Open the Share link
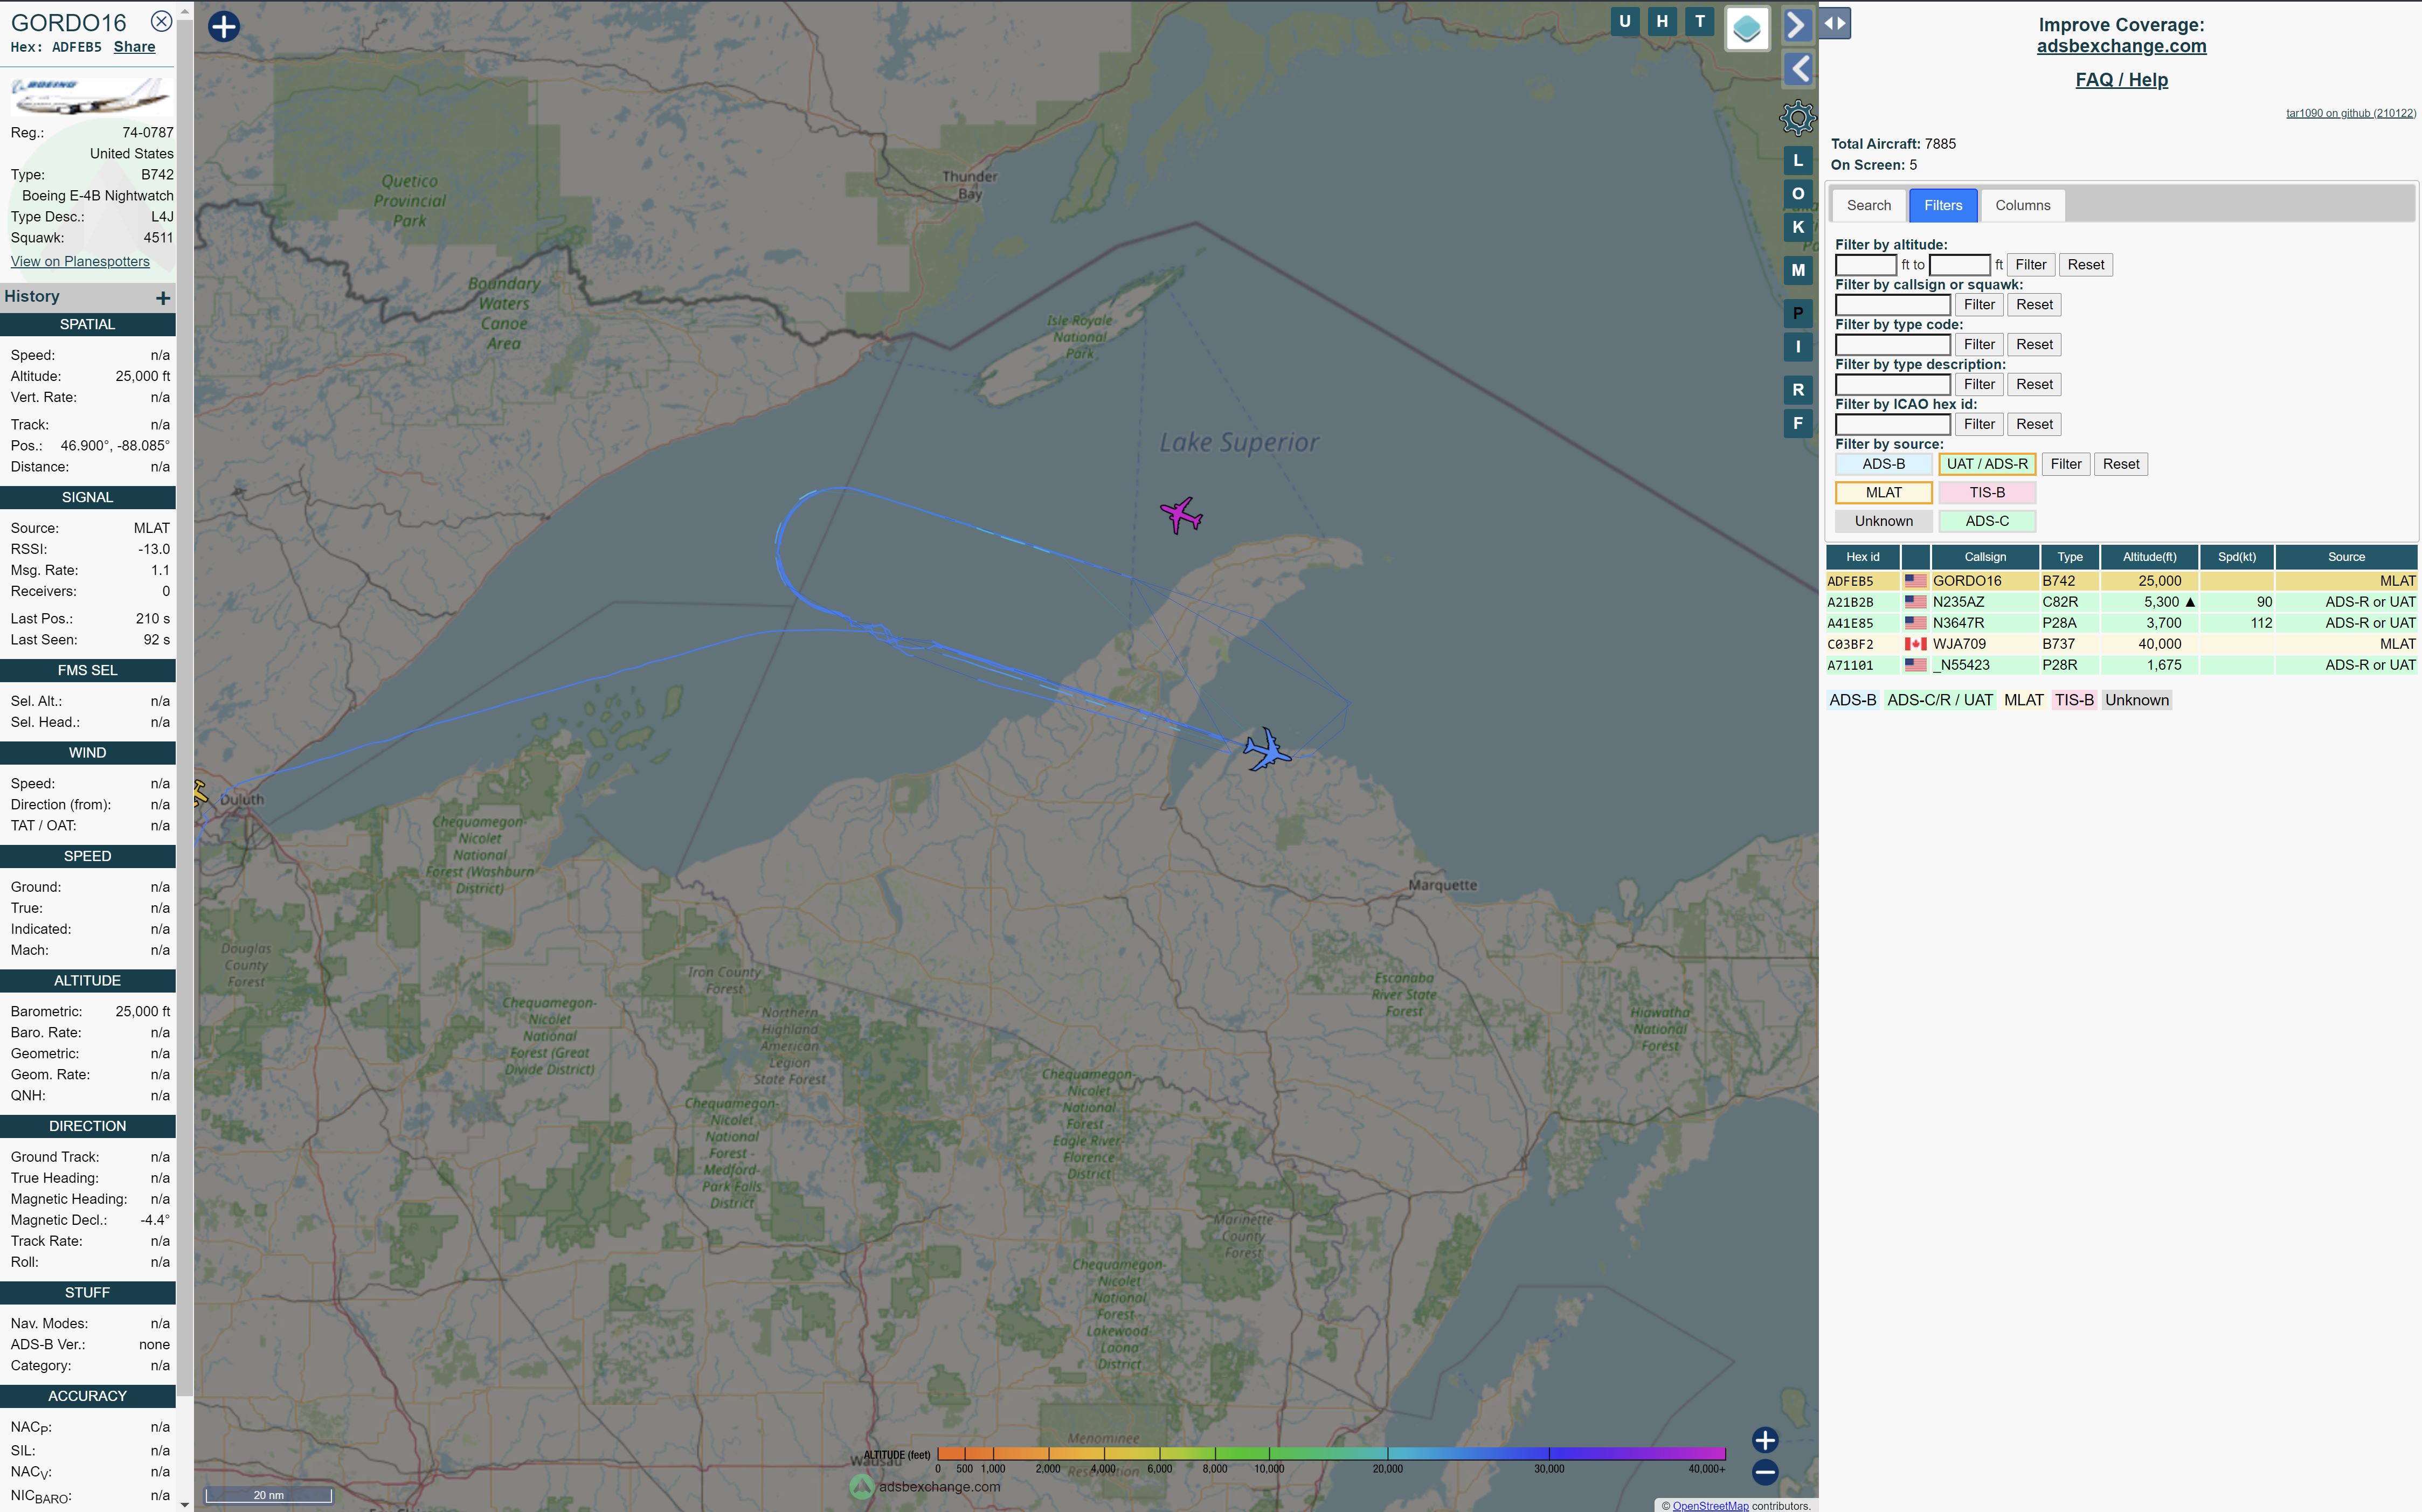Image resolution: width=2422 pixels, height=1512 pixels. pyautogui.click(x=134, y=47)
